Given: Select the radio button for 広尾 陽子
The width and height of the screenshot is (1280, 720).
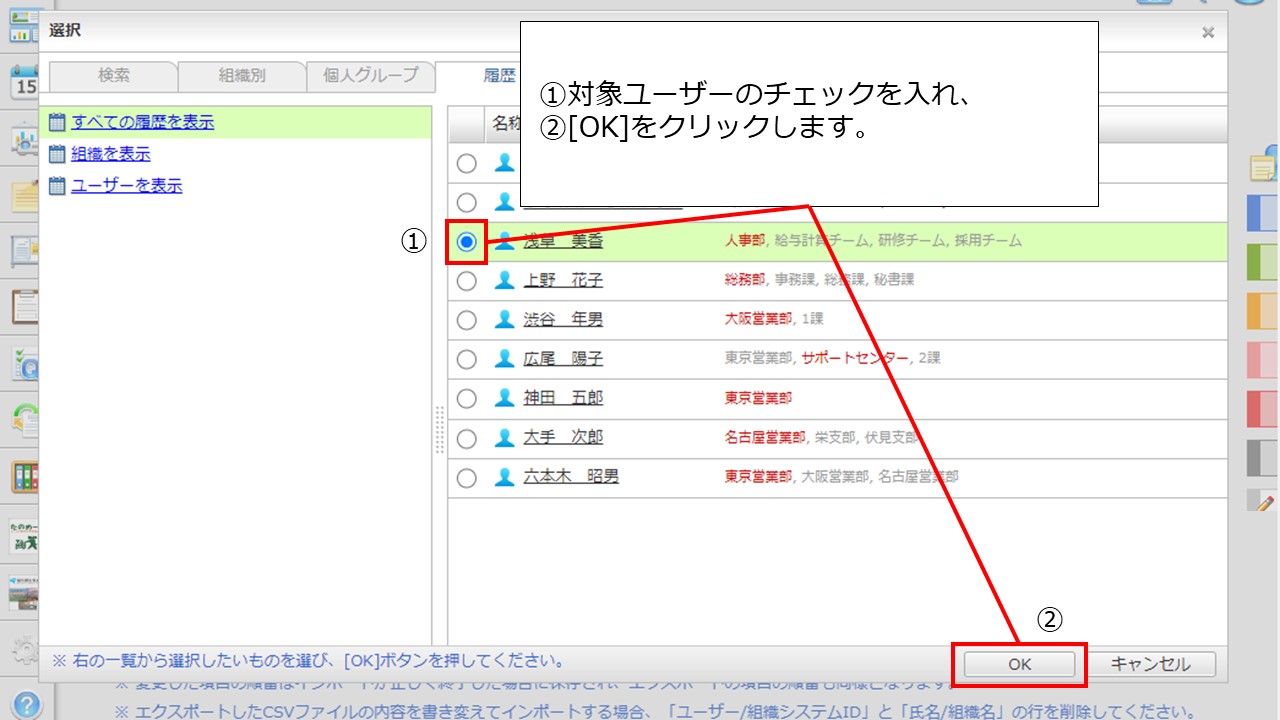Looking at the screenshot, I should pyautogui.click(x=466, y=359).
